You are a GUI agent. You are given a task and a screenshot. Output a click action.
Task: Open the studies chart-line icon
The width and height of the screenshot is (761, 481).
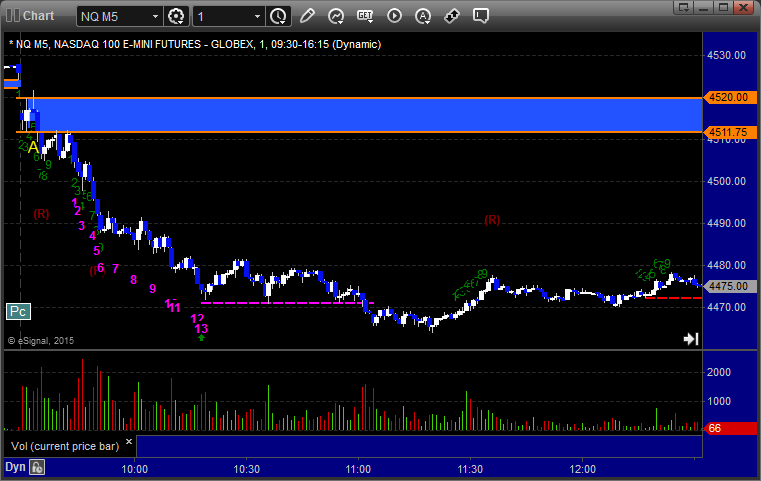pyautogui.click(x=336, y=16)
